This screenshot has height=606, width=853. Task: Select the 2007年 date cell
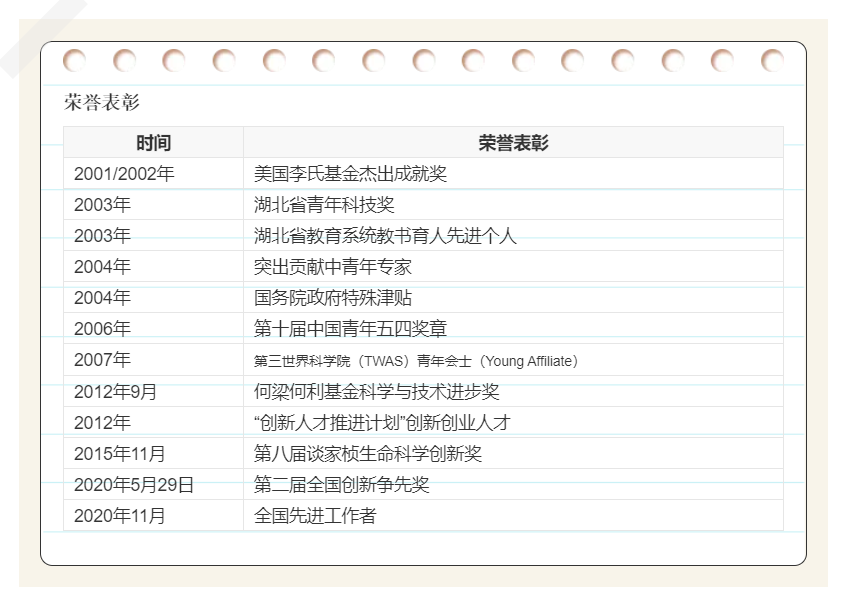point(102,360)
